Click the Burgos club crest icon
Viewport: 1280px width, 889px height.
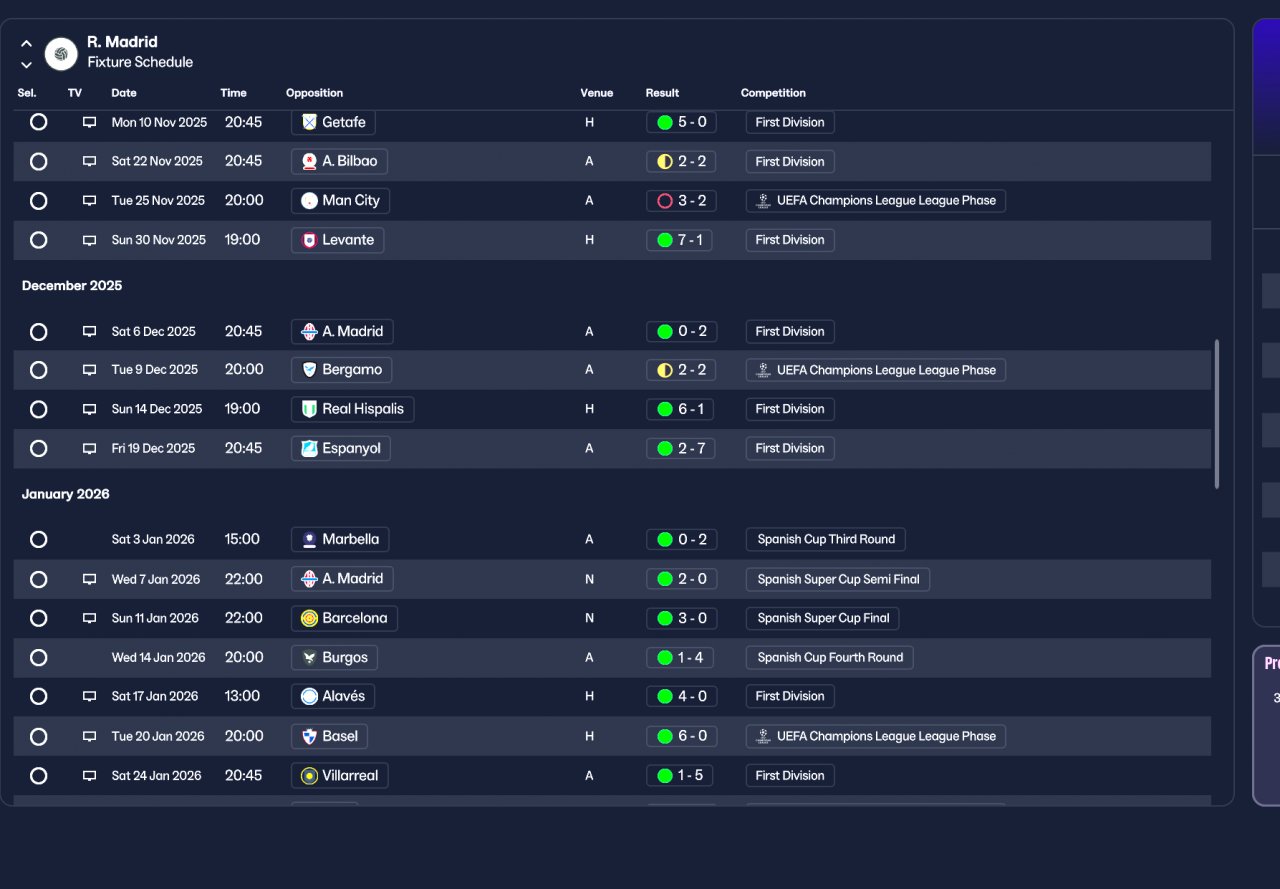point(309,657)
